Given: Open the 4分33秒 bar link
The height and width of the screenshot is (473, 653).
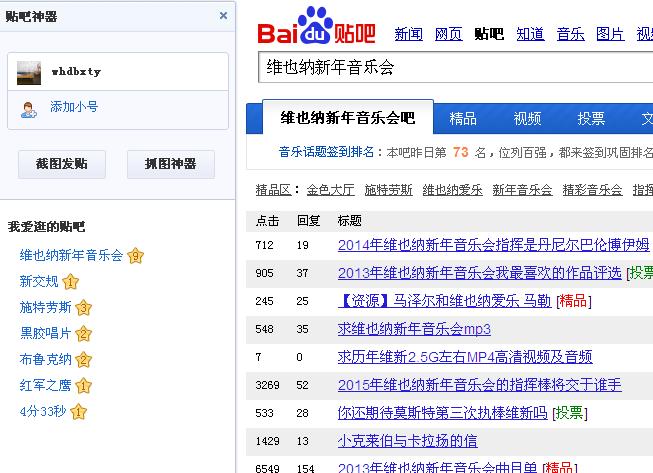Looking at the screenshot, I should click(x=43, y=411).
